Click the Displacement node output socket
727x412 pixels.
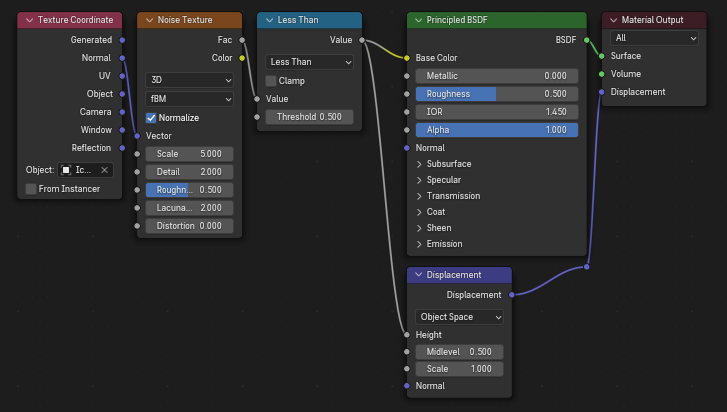point(512,295)
